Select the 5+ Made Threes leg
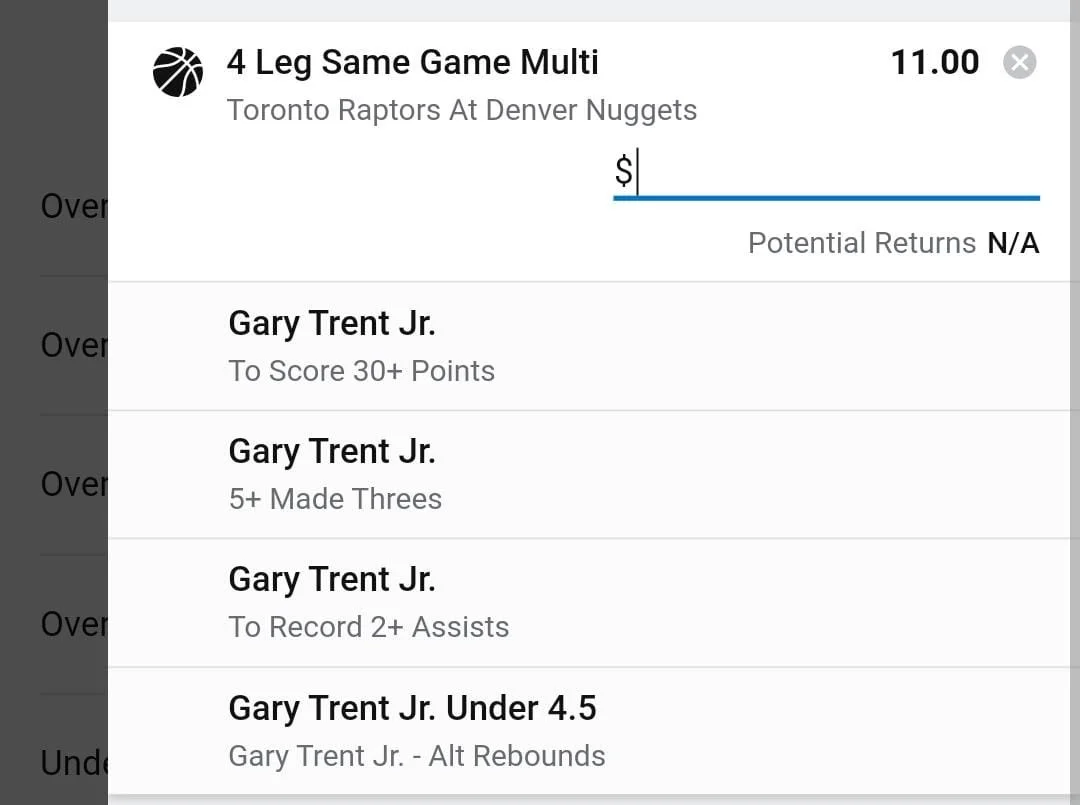This screenshot has width=1080, height=805. click(589, 474)
